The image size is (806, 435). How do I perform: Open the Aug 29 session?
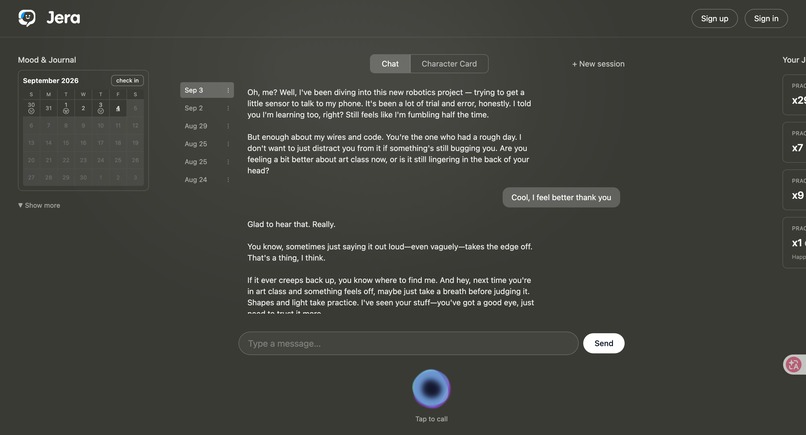207,126
